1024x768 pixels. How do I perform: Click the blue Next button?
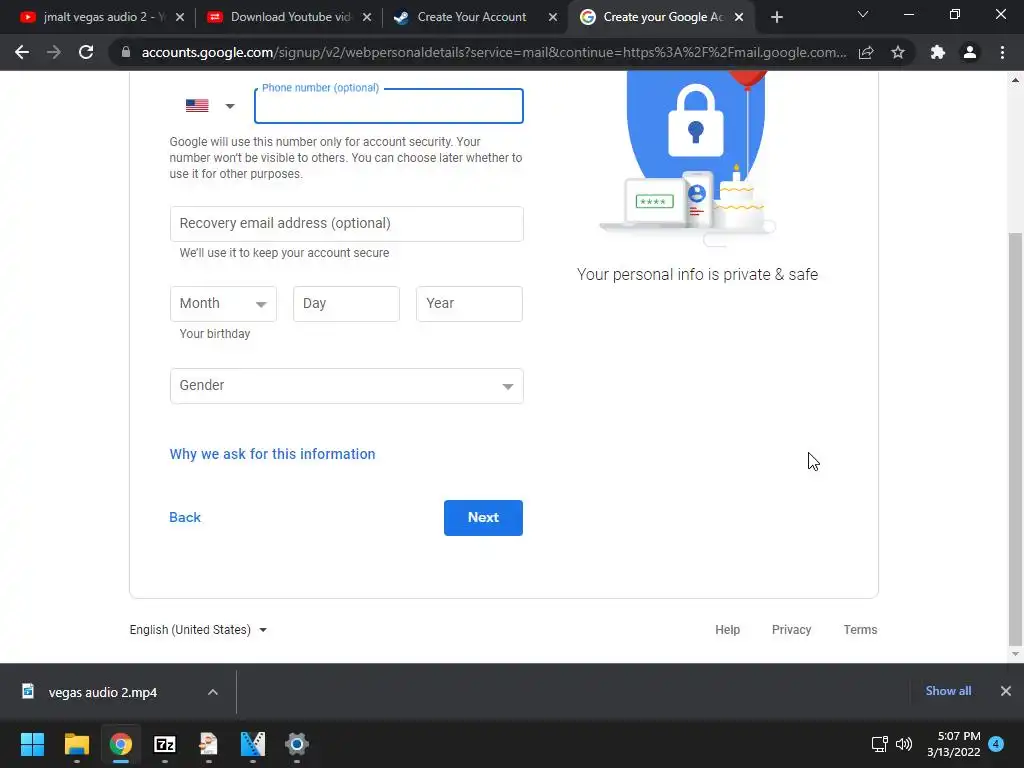pyautogui.click(x=483, y=518)
